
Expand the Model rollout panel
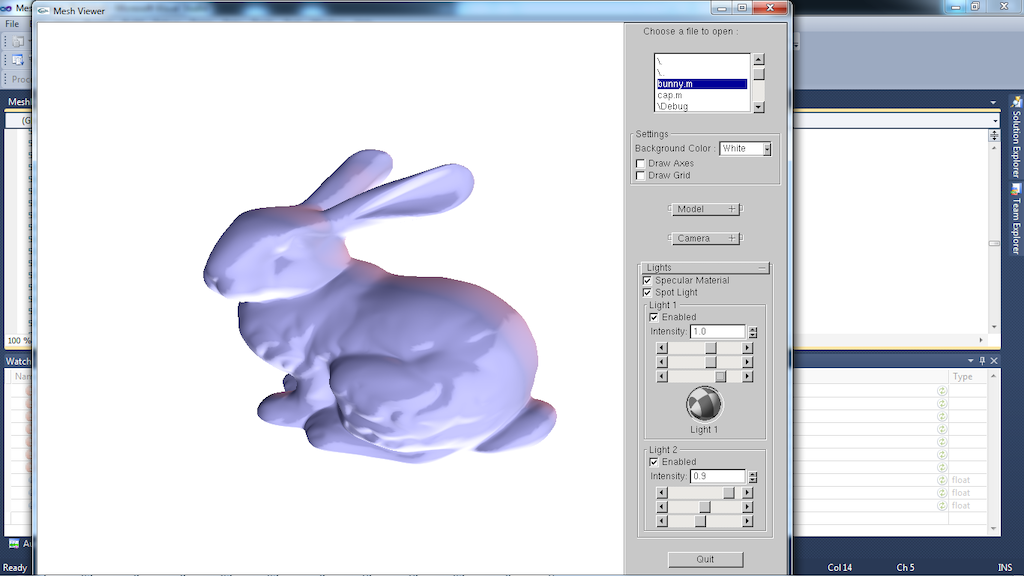tap(705, 209)
